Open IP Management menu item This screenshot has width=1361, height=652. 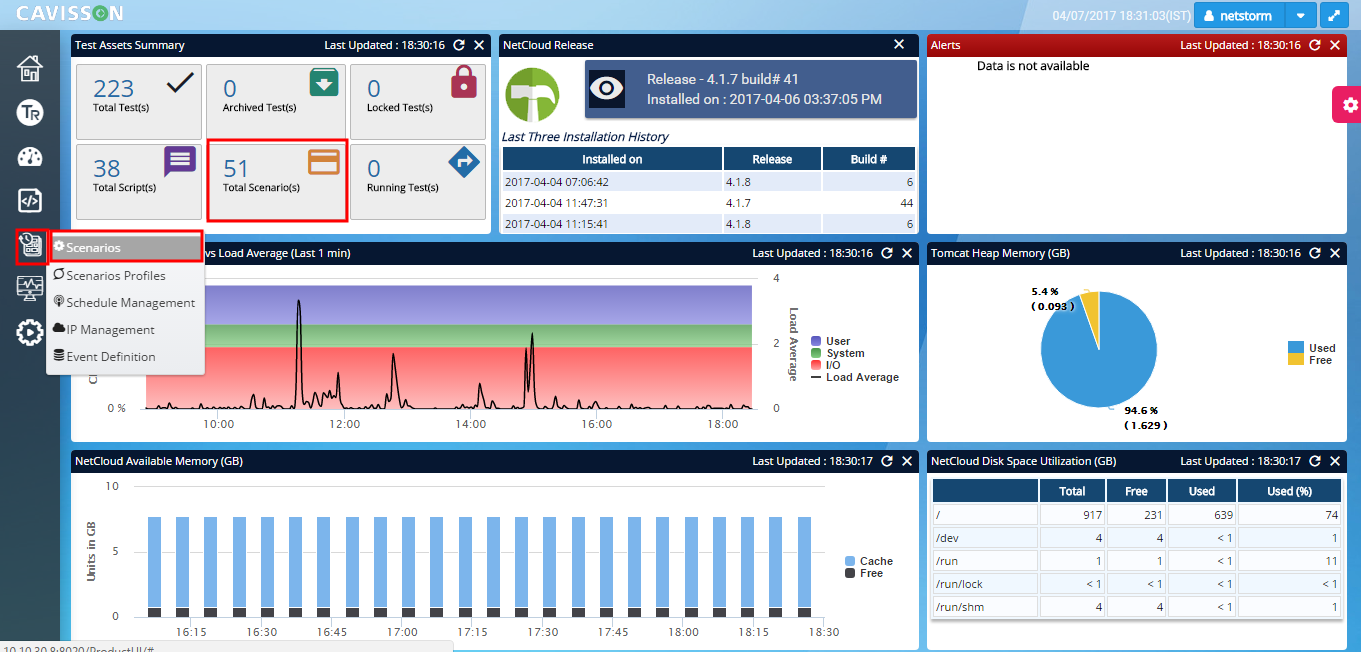tap(126, 329)
